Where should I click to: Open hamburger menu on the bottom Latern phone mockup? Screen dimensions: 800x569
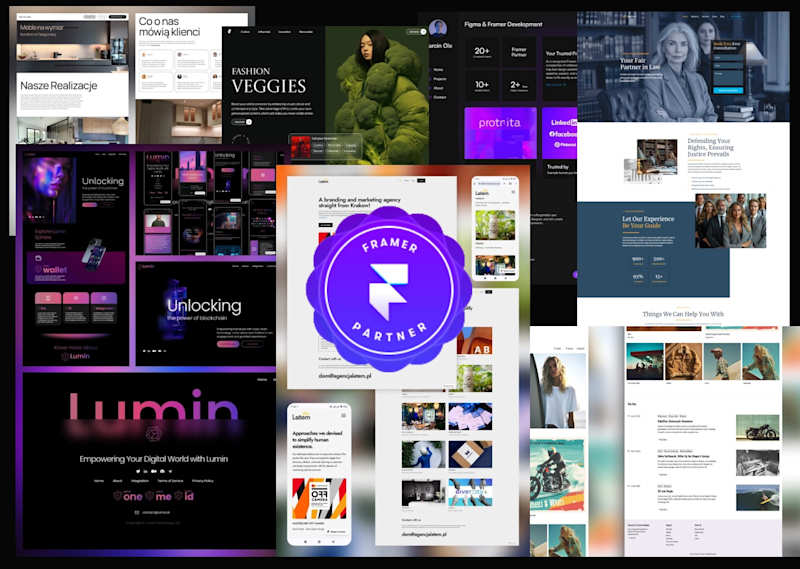coord(343,415)
